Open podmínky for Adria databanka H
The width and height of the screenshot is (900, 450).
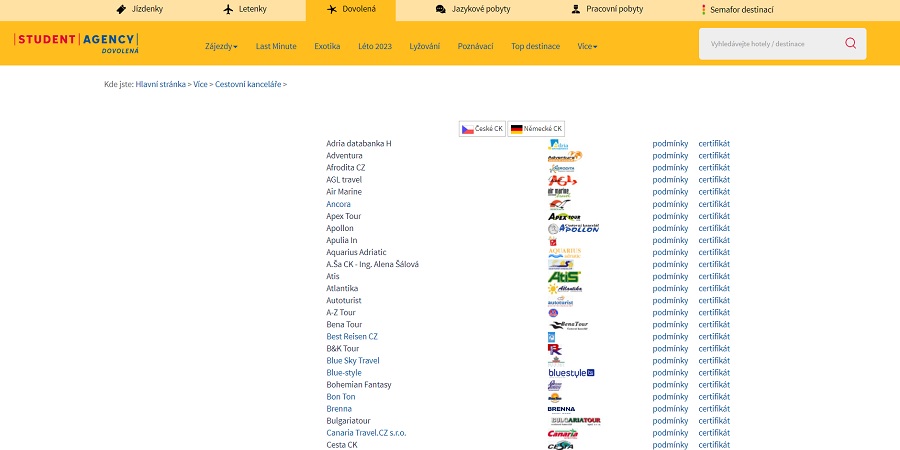pyautogui.click(x=670, y=144)
